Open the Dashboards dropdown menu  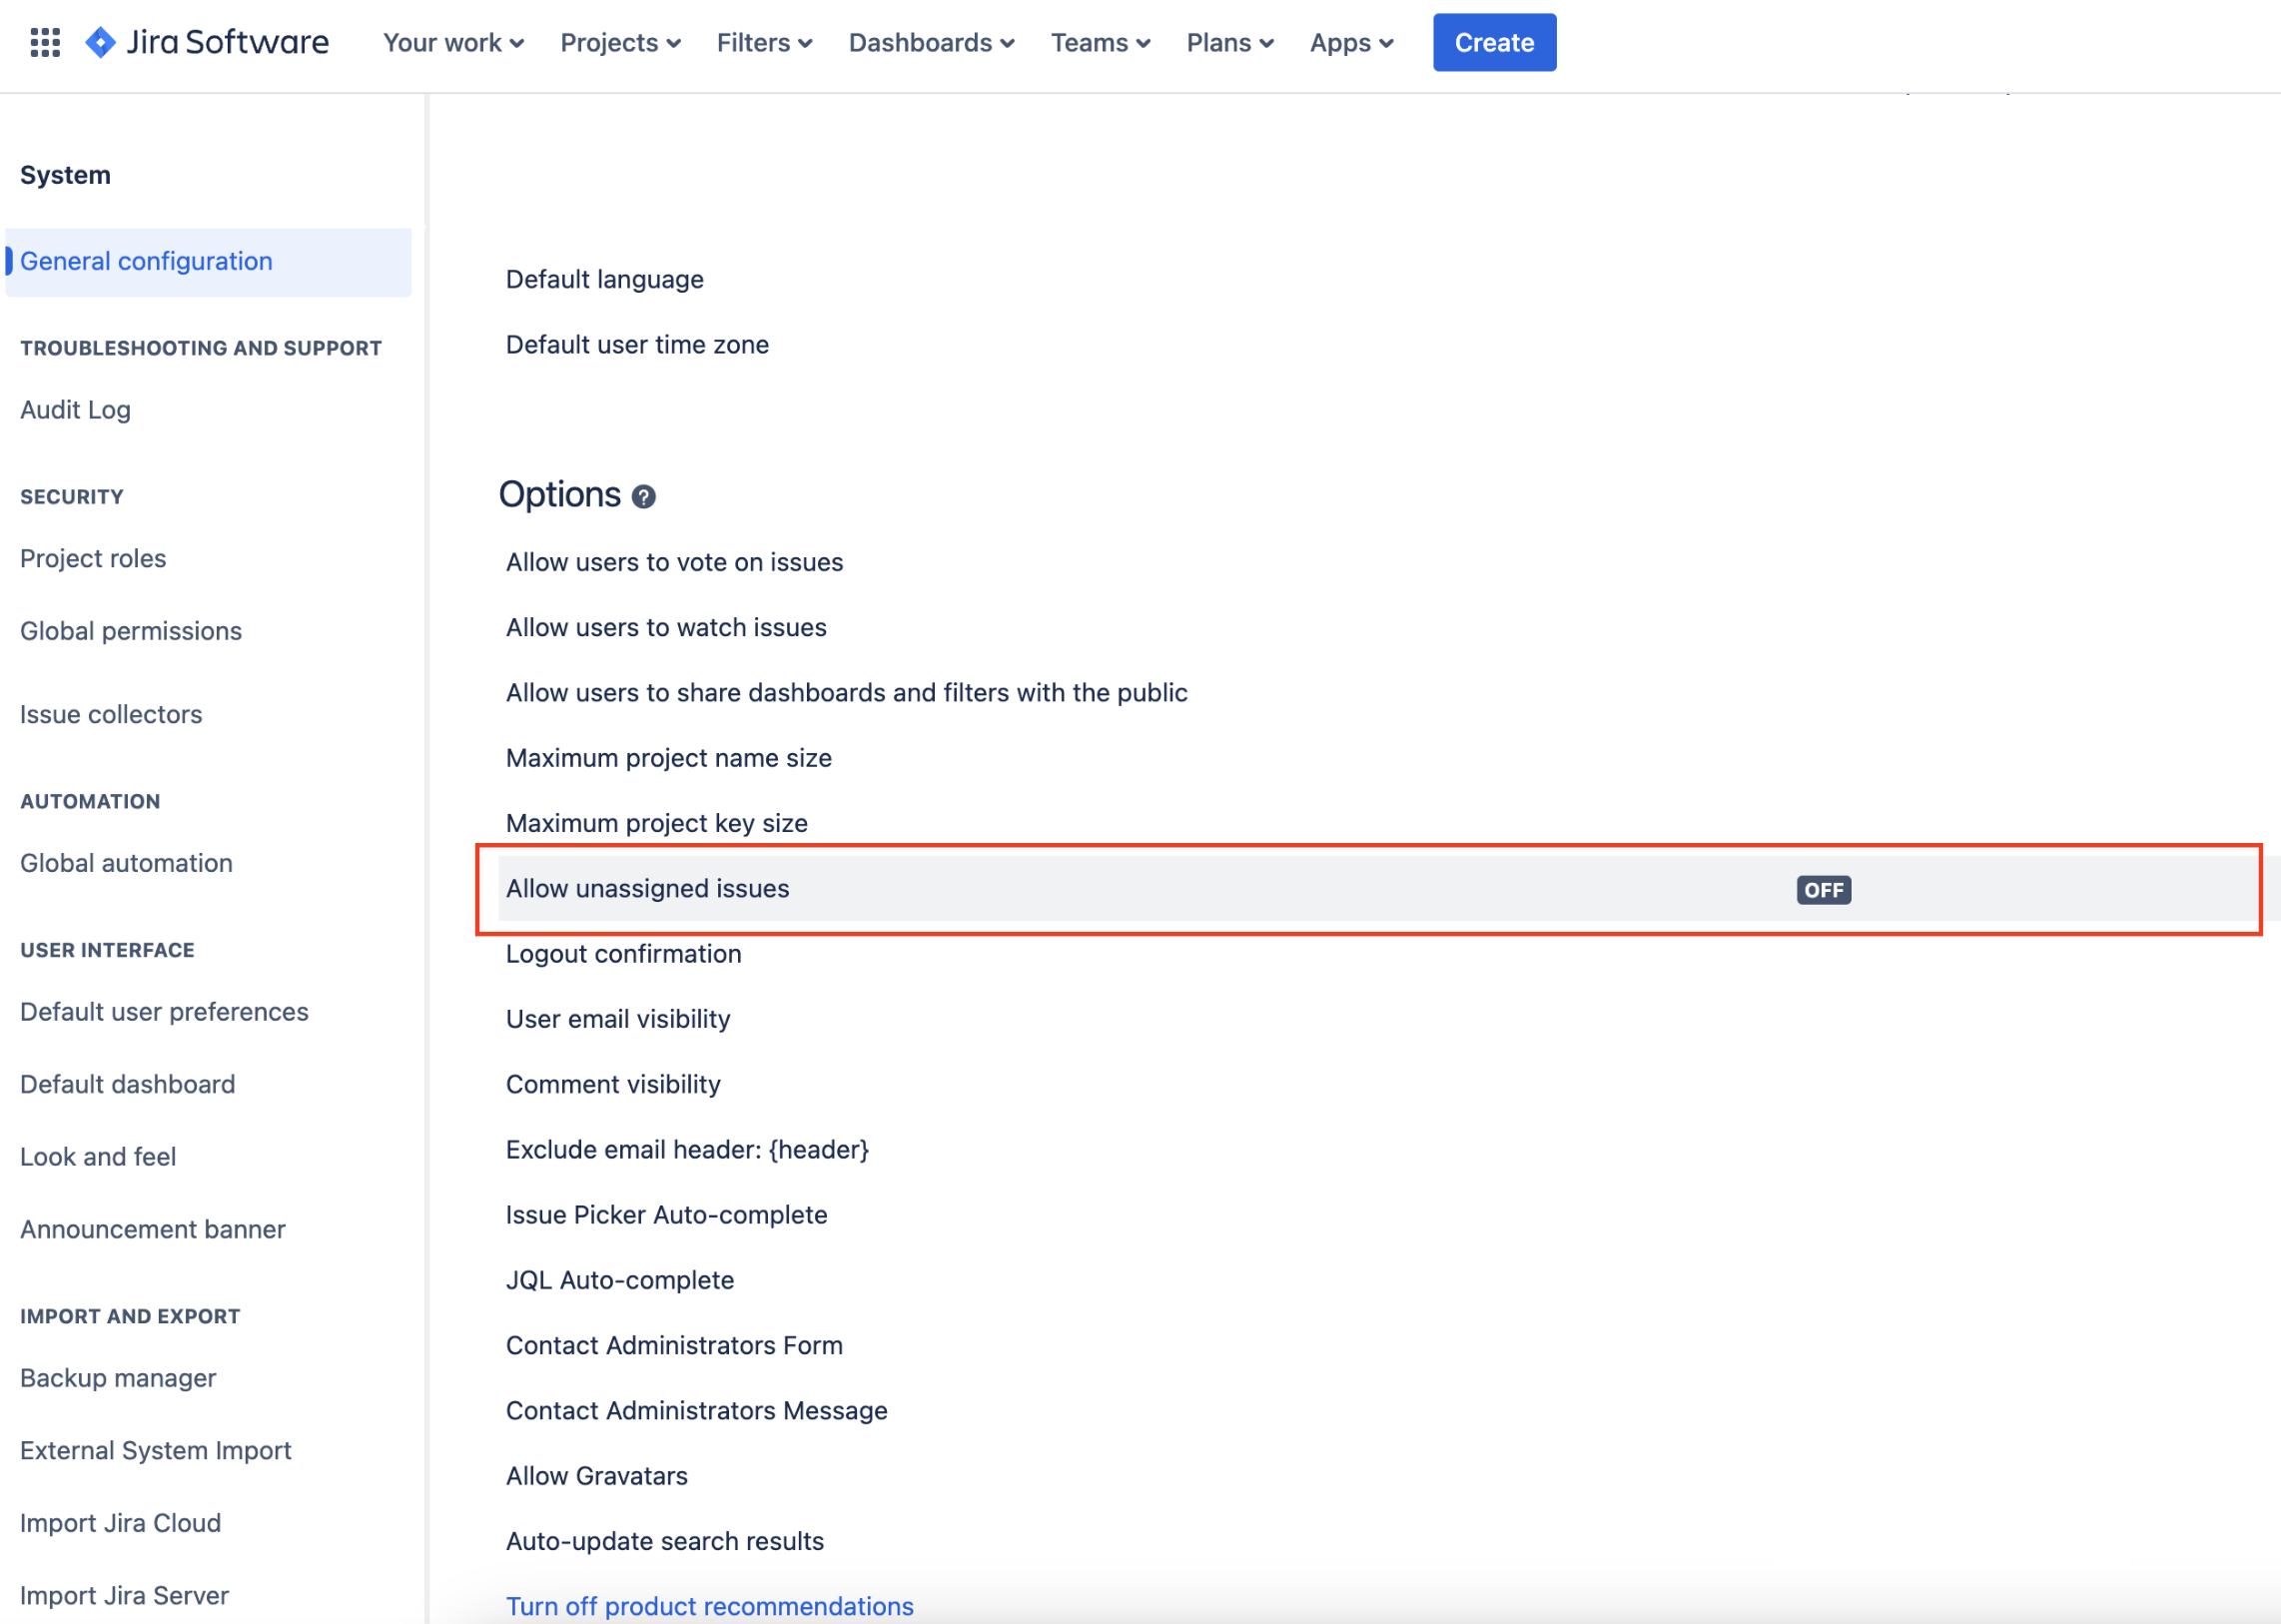click(931, 42)
